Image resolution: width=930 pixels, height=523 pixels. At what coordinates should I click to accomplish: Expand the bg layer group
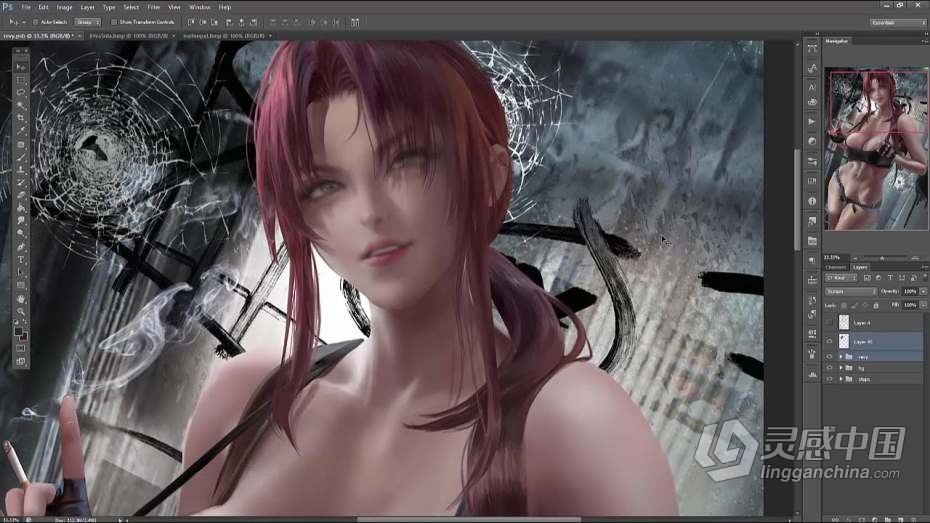pos(841,368)
